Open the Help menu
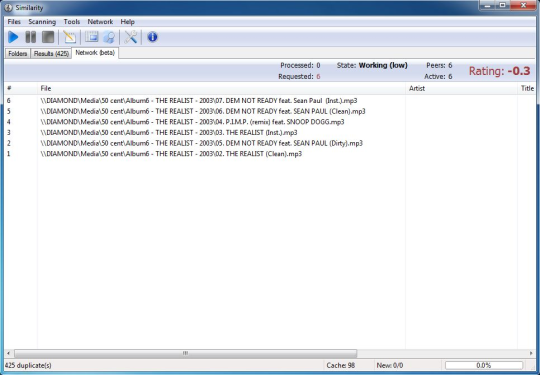540x375 pixels. coord(127,22)
